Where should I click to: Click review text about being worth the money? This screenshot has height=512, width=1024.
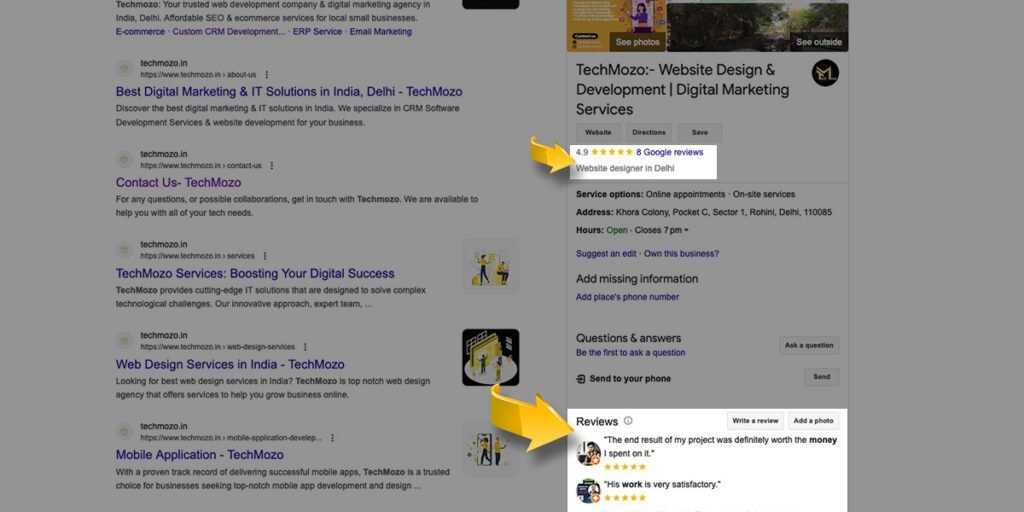[x=720, y=447]
